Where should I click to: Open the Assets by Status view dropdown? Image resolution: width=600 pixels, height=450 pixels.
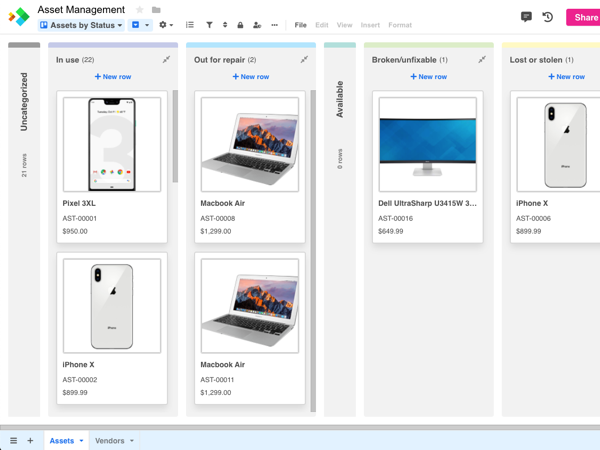click(81, 25)
